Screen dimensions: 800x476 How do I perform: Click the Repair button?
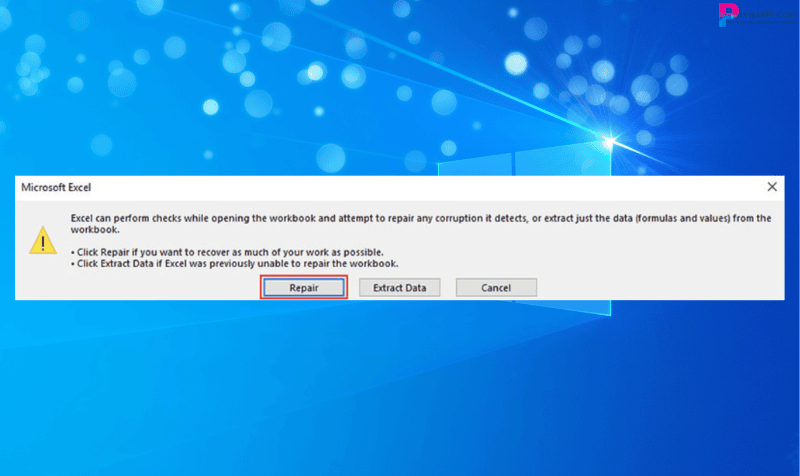pos(304,288)
